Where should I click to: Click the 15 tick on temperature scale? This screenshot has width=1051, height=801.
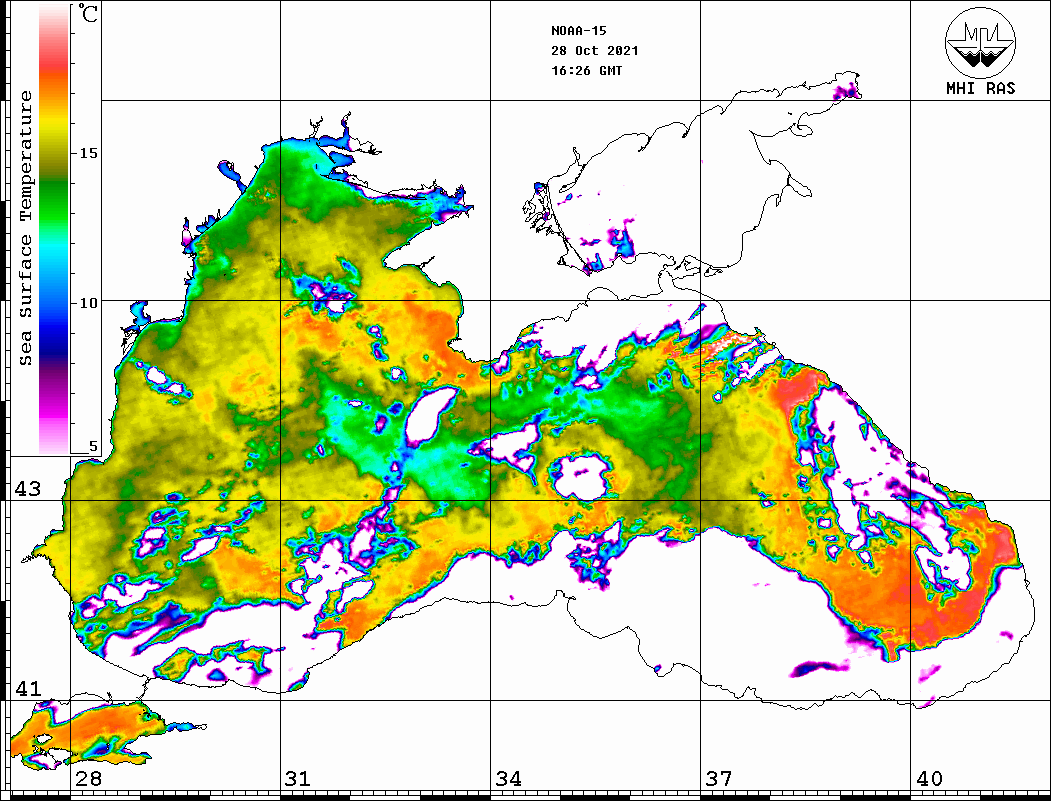(88, 153)
